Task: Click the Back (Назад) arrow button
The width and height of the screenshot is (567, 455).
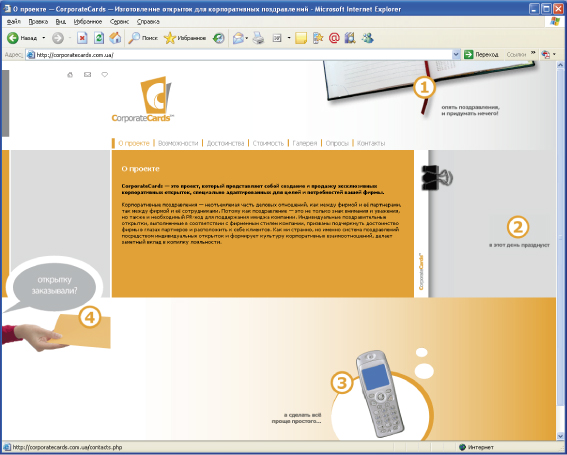Action: tap(13, 38)
